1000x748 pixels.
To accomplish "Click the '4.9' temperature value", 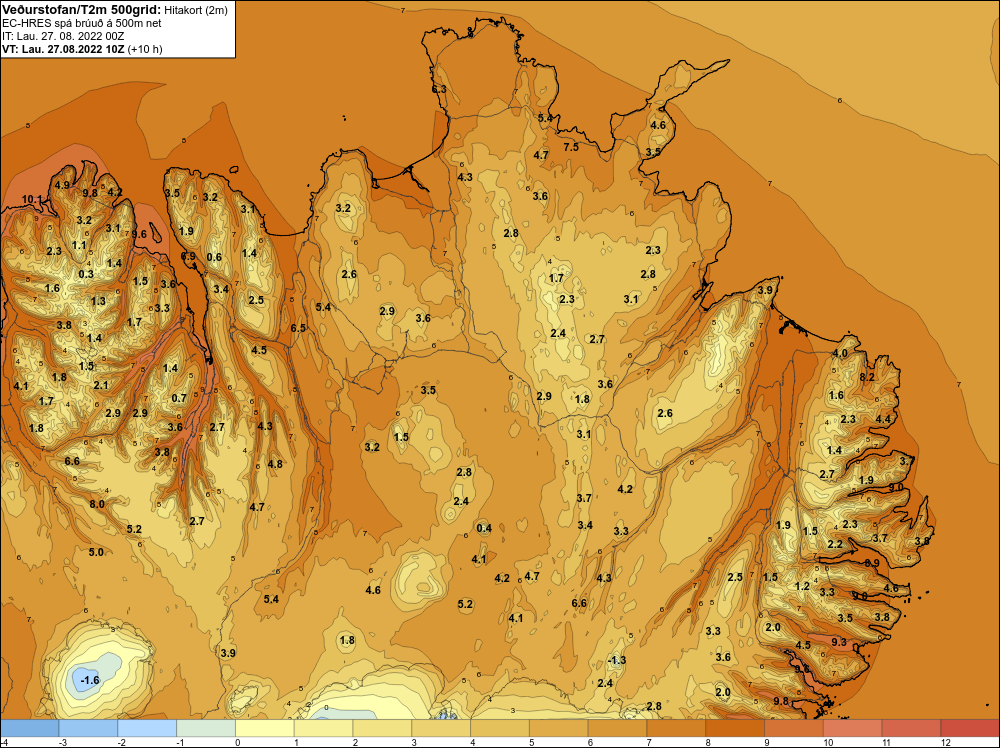I will pos(62,185).
